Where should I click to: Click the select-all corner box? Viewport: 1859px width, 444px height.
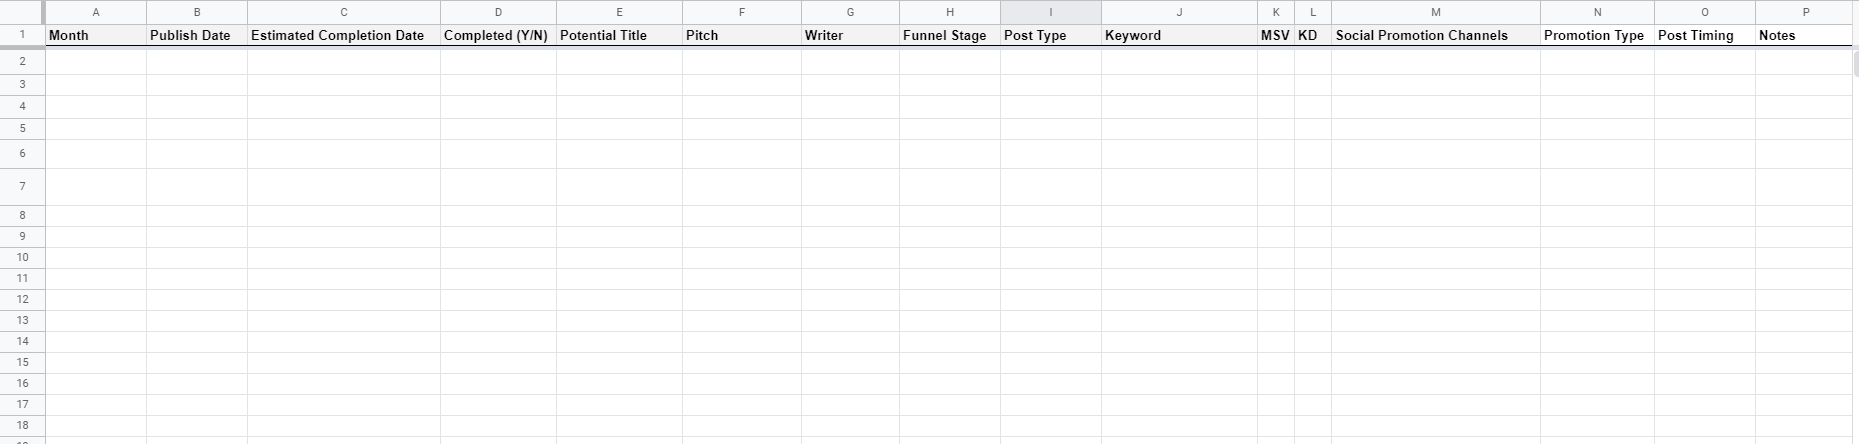click(22, 12)
